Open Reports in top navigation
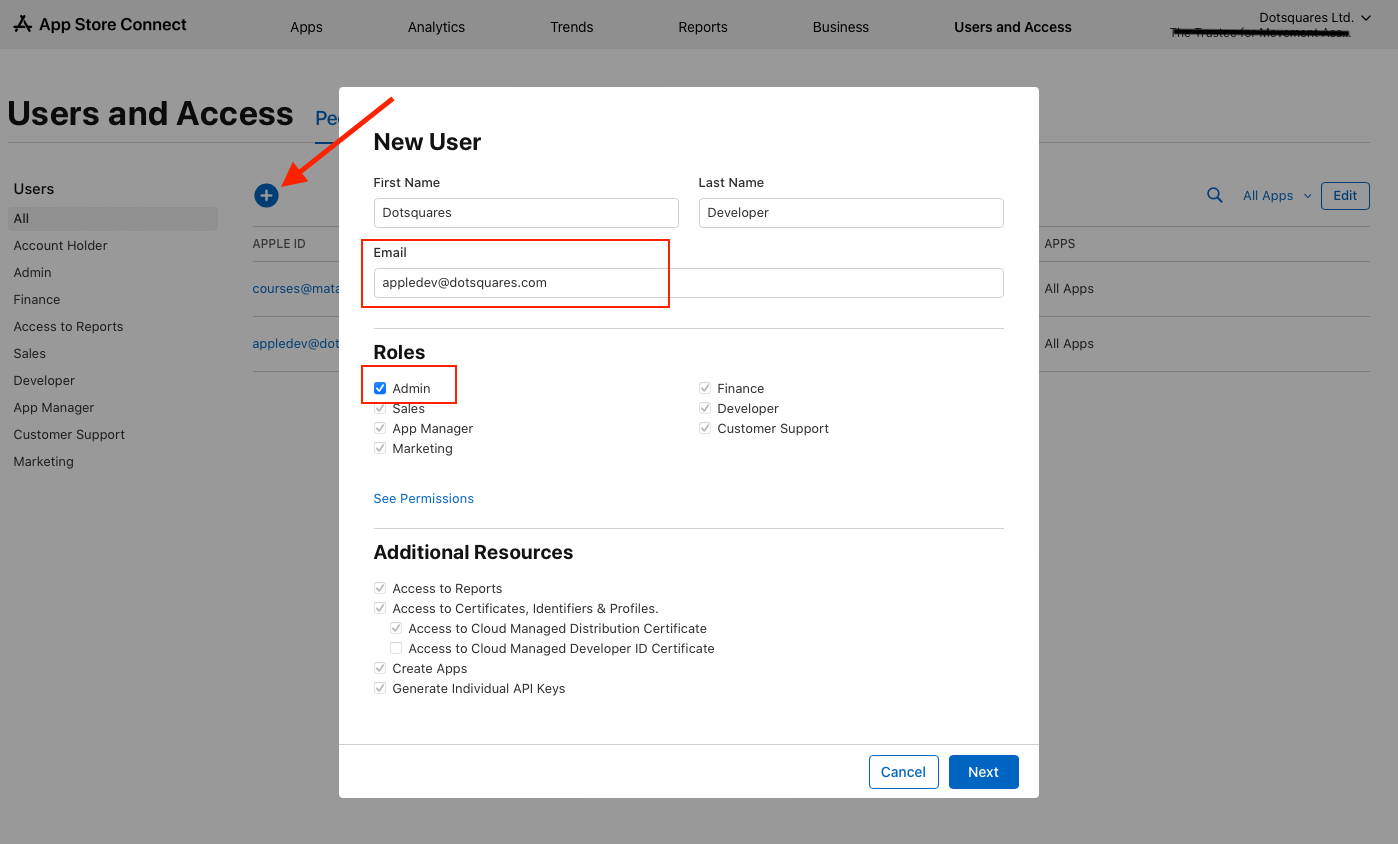This screenshot has width=1398, height=844. tap(703, 27)
